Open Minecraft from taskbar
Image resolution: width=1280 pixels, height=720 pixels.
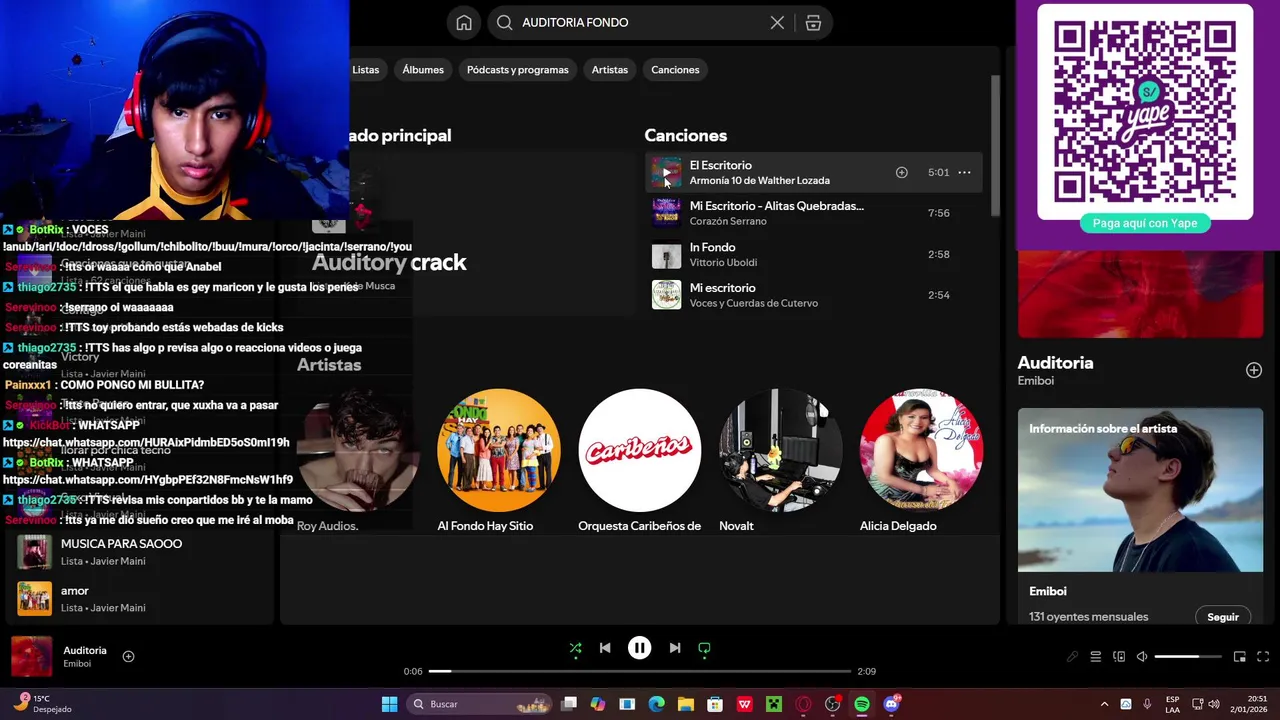(773, 704)
